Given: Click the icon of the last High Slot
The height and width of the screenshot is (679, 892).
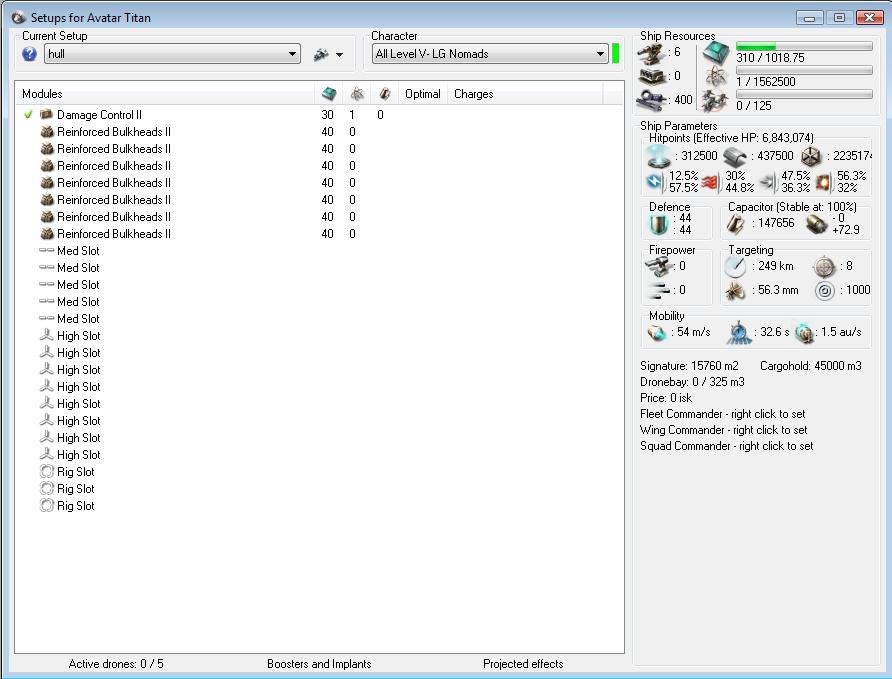Looking at the screenshot, I should coord(47,454).
